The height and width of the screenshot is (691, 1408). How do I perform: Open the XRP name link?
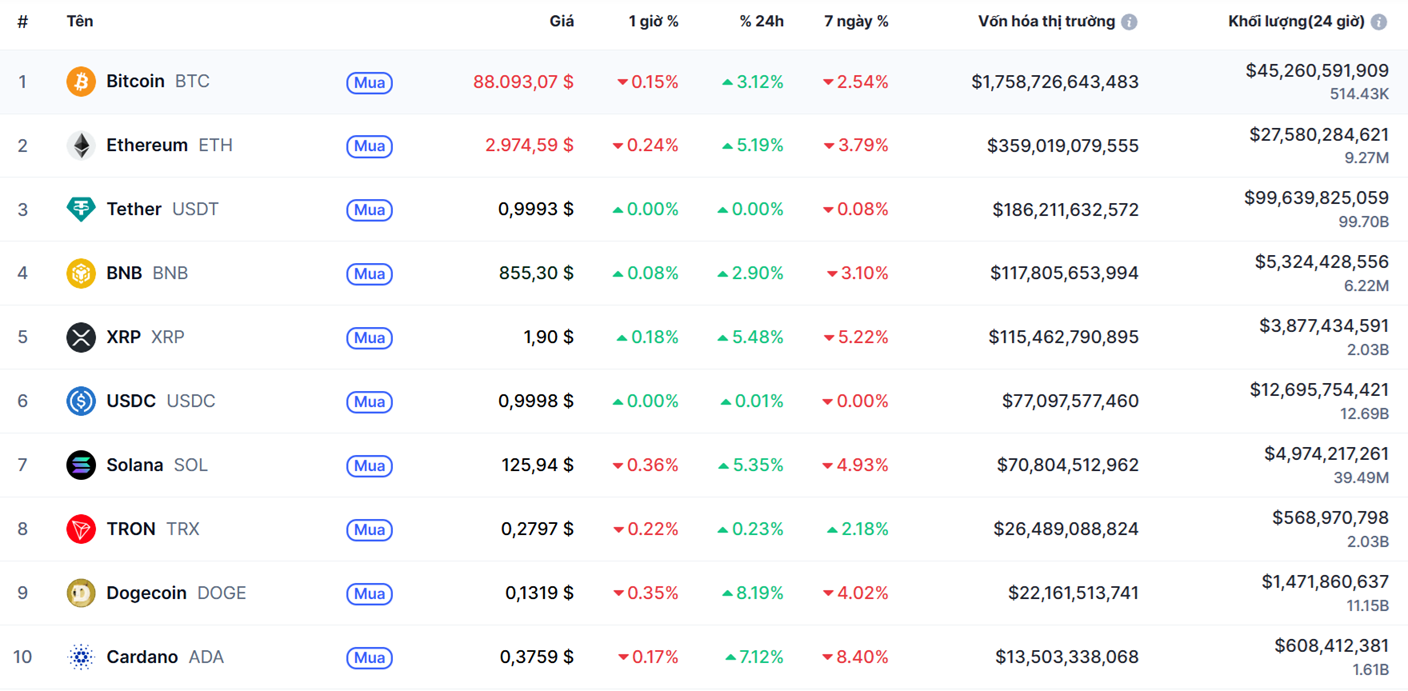(145, 337)
